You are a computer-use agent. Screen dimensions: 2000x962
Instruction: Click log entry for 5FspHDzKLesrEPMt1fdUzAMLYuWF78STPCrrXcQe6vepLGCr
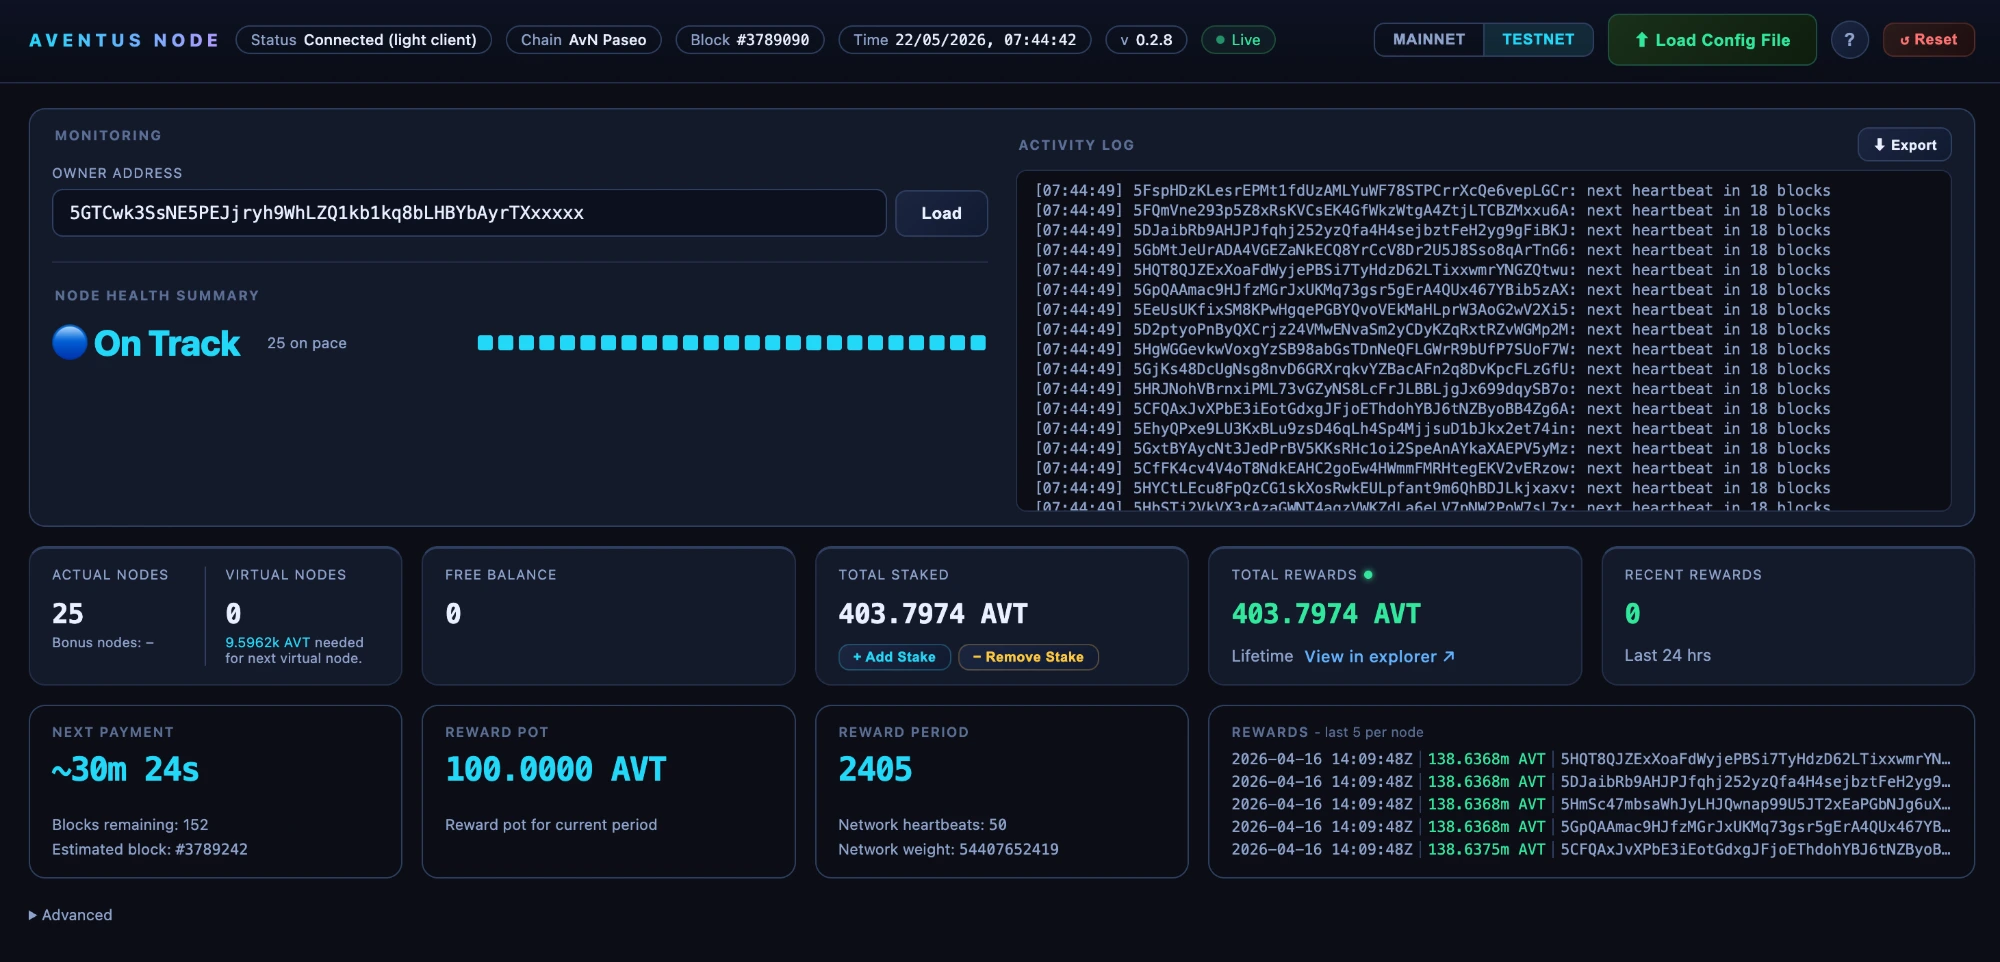coord(1432,191)
